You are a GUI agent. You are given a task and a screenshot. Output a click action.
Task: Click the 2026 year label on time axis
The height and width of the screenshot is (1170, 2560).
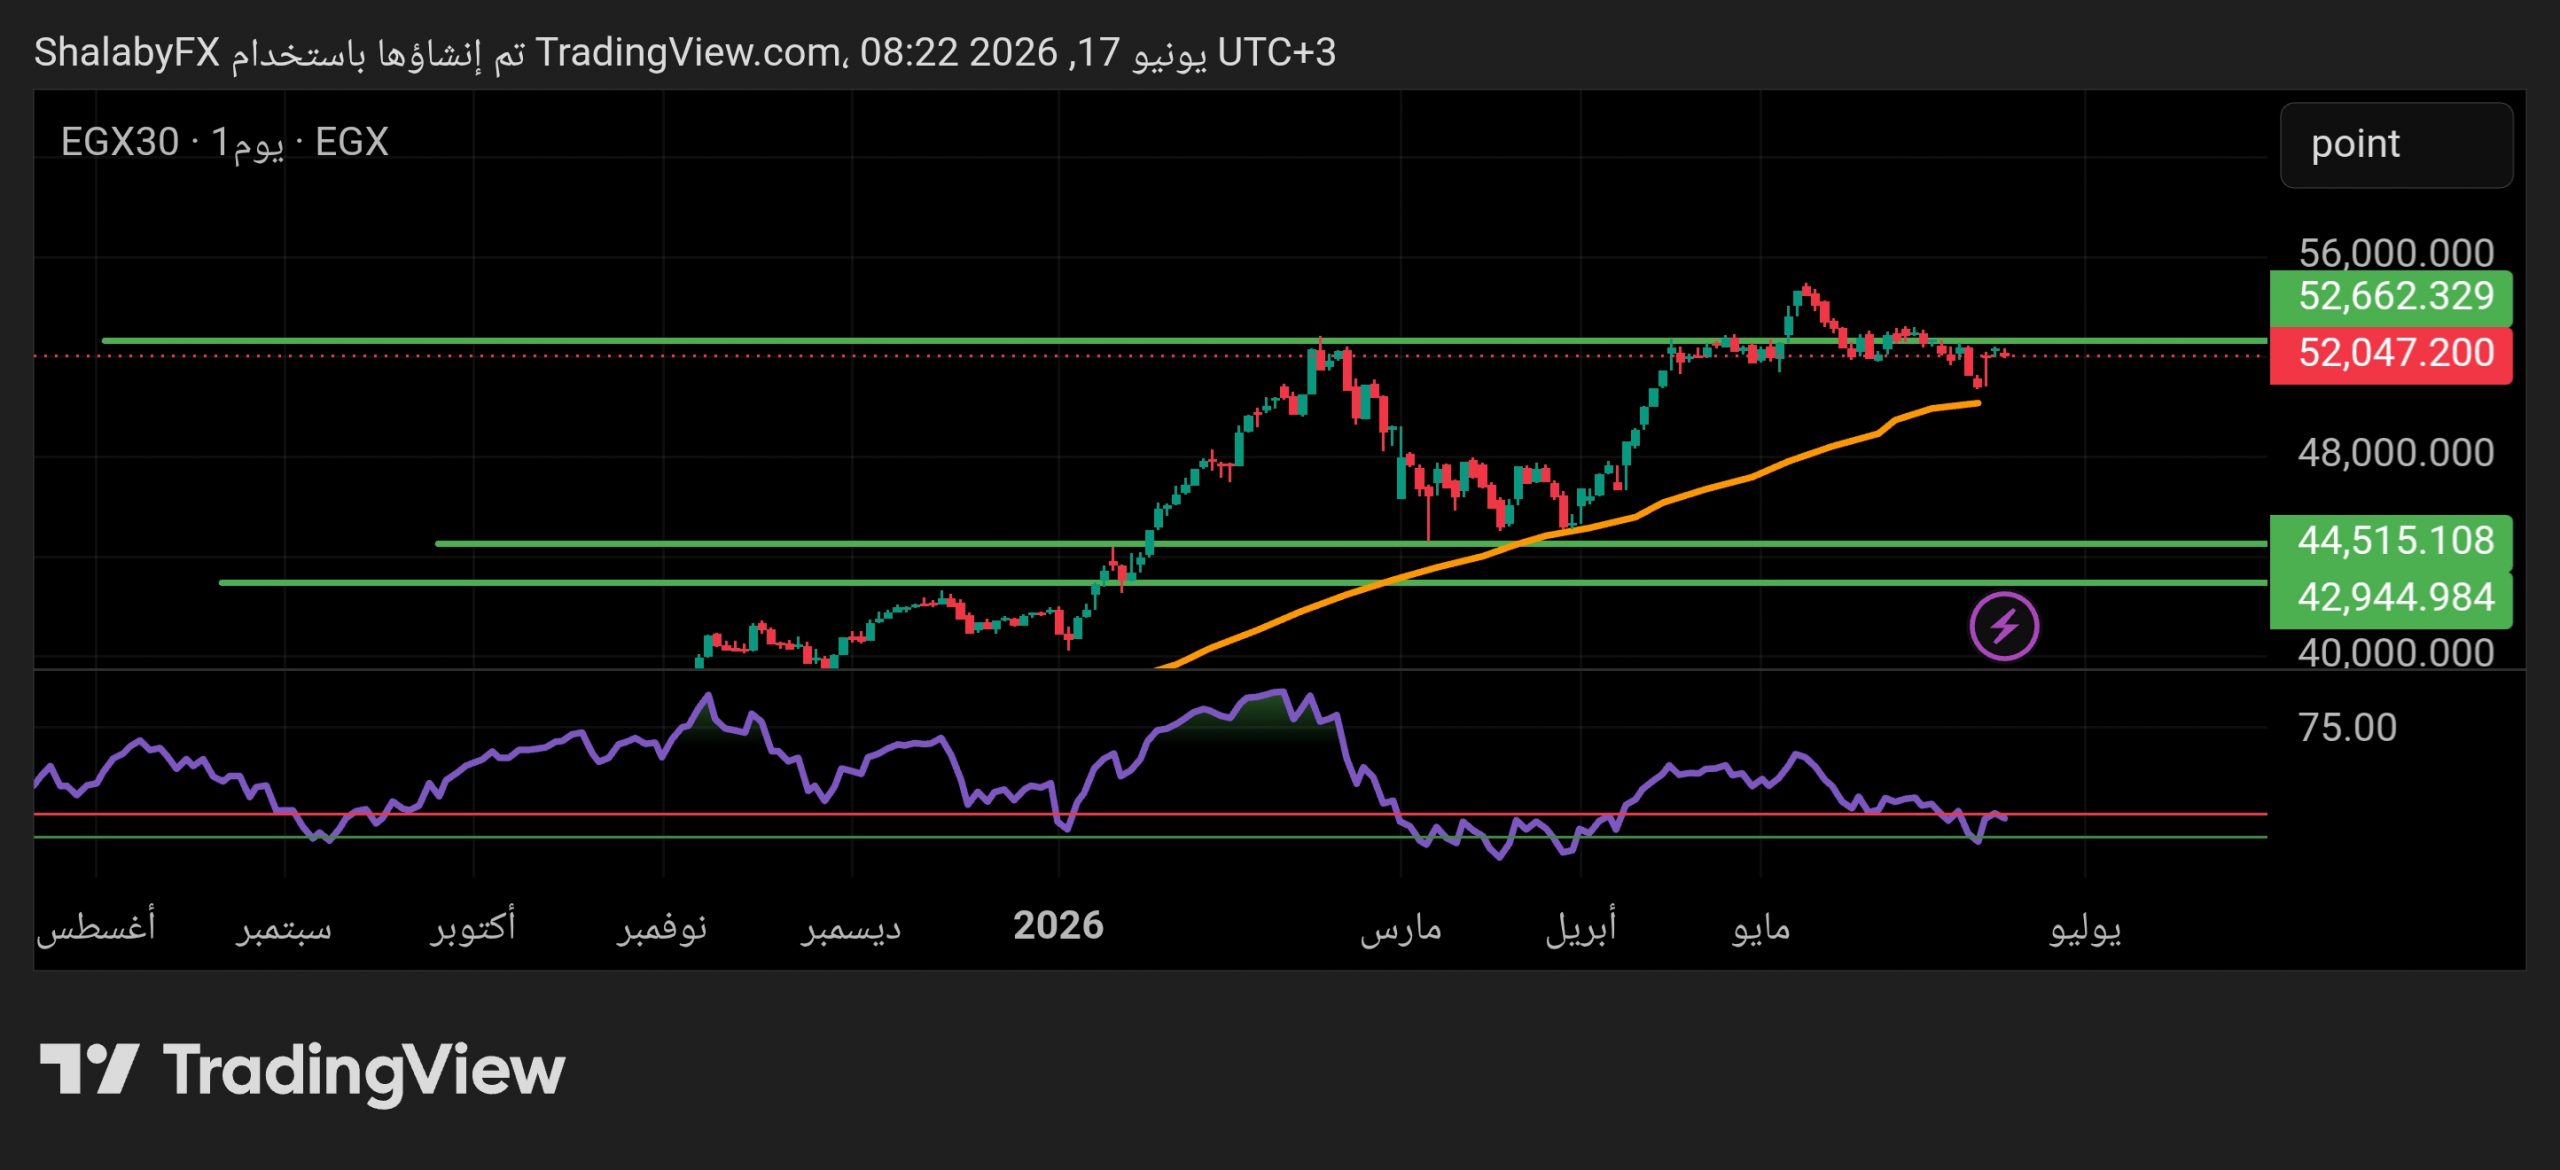click(x=1058, y=925)
